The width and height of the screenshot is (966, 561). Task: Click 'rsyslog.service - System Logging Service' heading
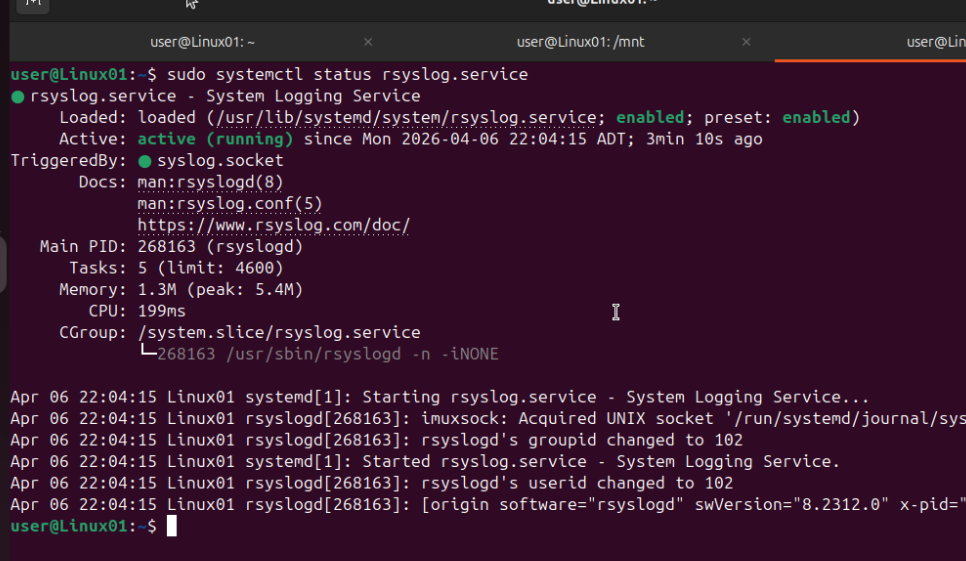[225, 96]
